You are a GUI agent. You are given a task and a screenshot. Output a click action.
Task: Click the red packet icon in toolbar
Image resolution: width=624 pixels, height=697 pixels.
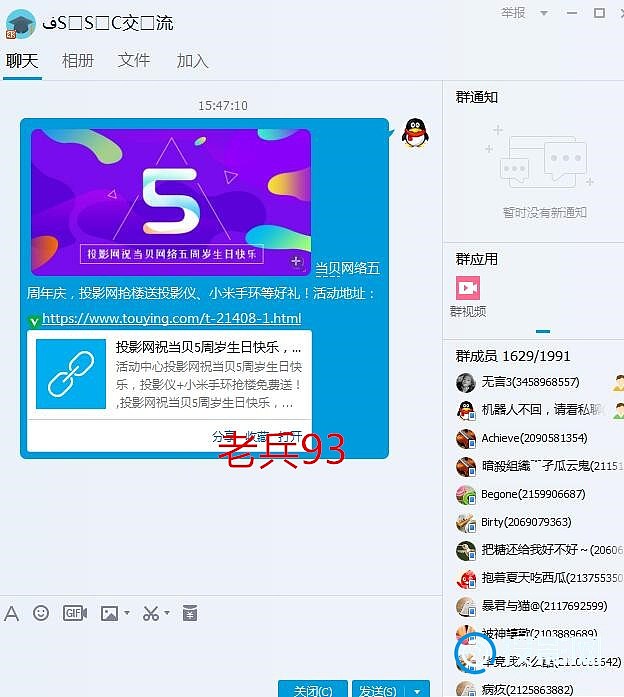[x=190, y=613]
